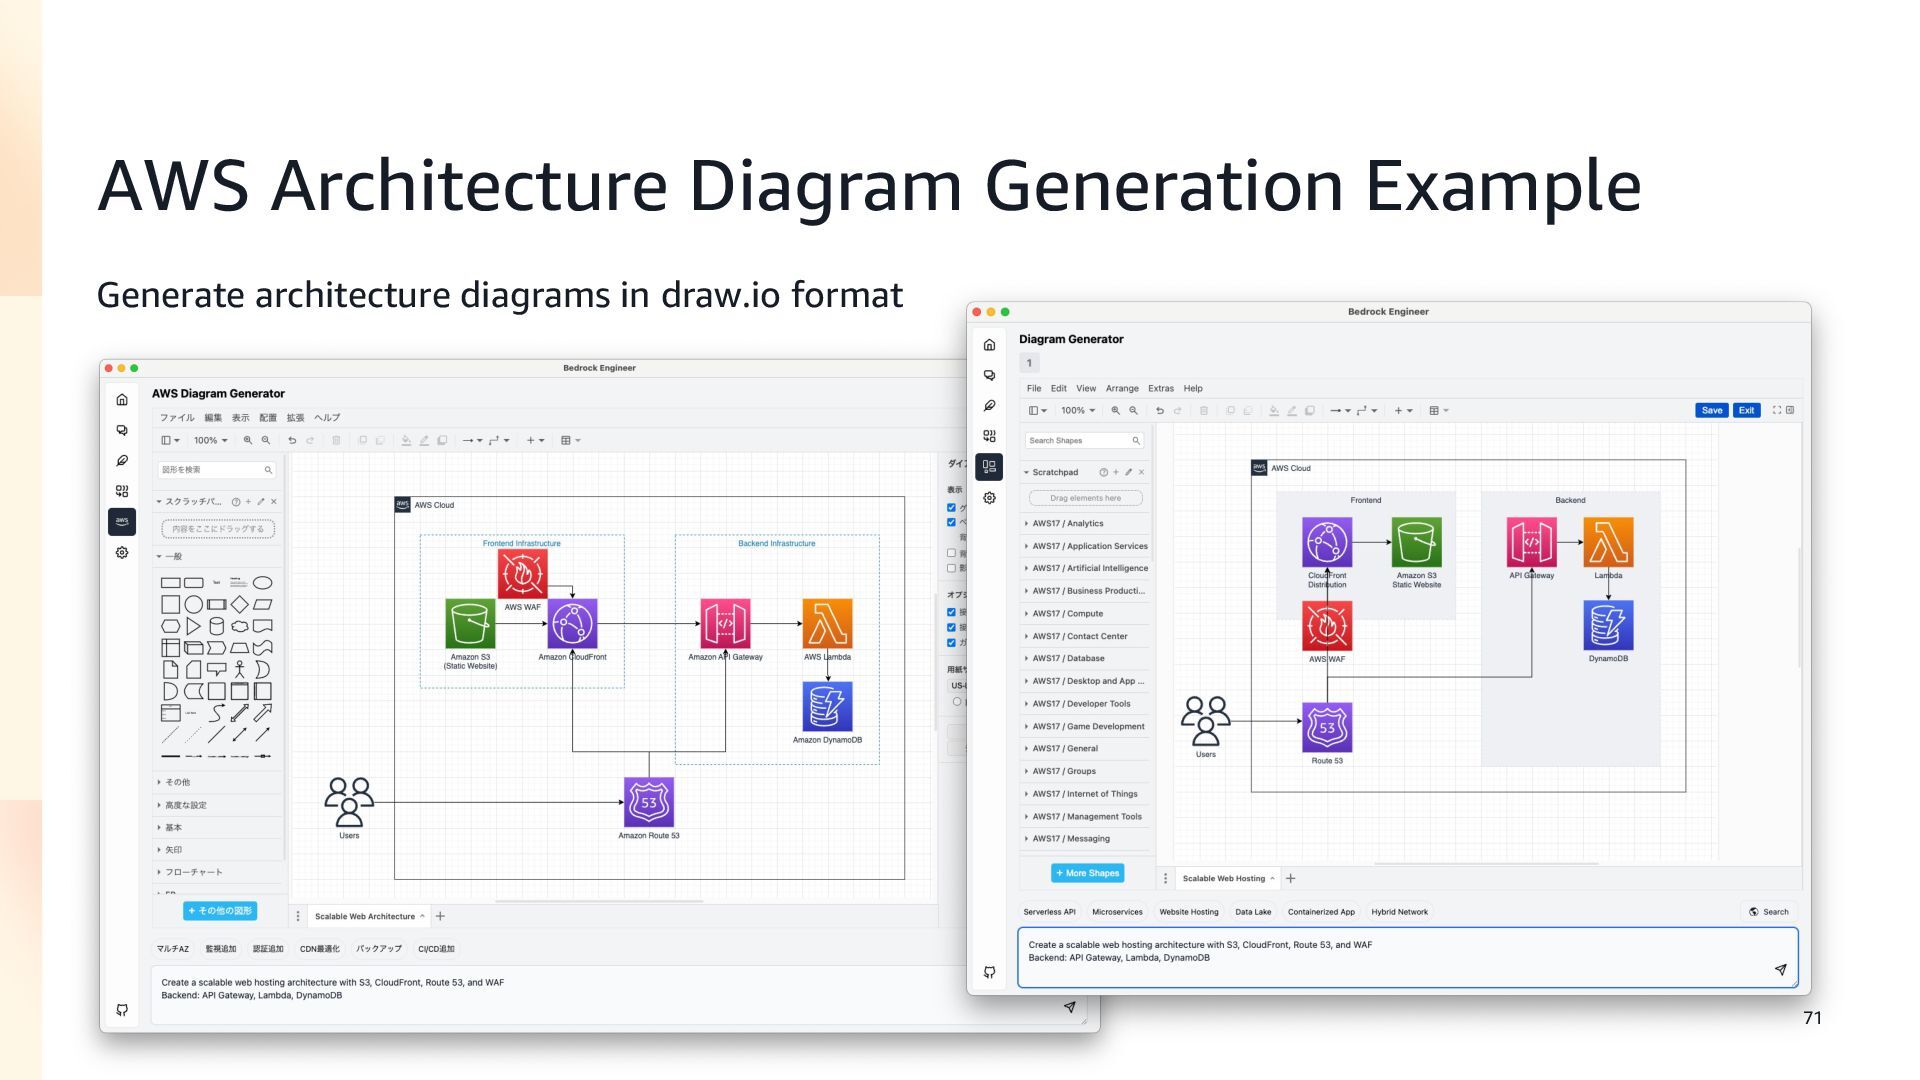Toggle last checked checkbox under オプション
The image size is (1920, 1080).
951,643
